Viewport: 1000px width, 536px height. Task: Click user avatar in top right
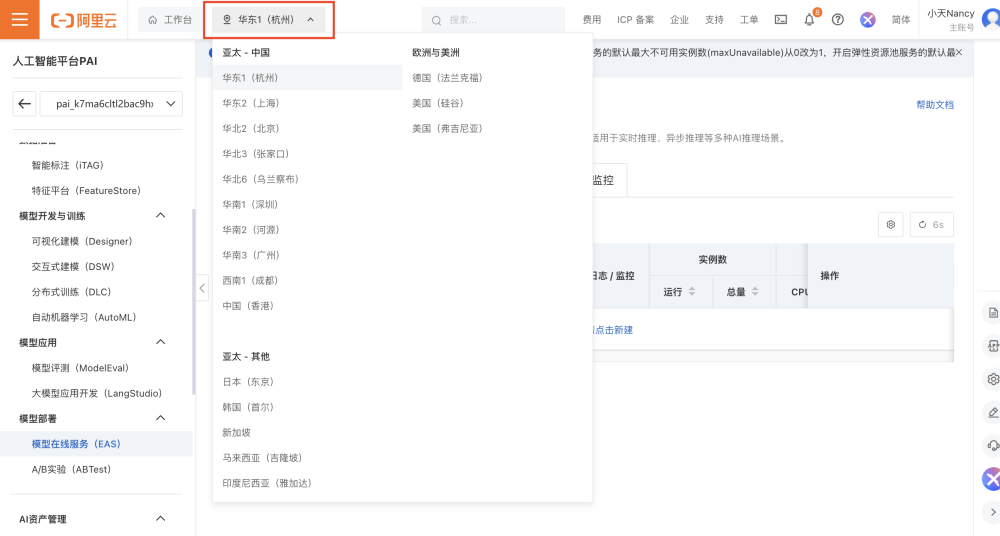(x=991, y=20)
